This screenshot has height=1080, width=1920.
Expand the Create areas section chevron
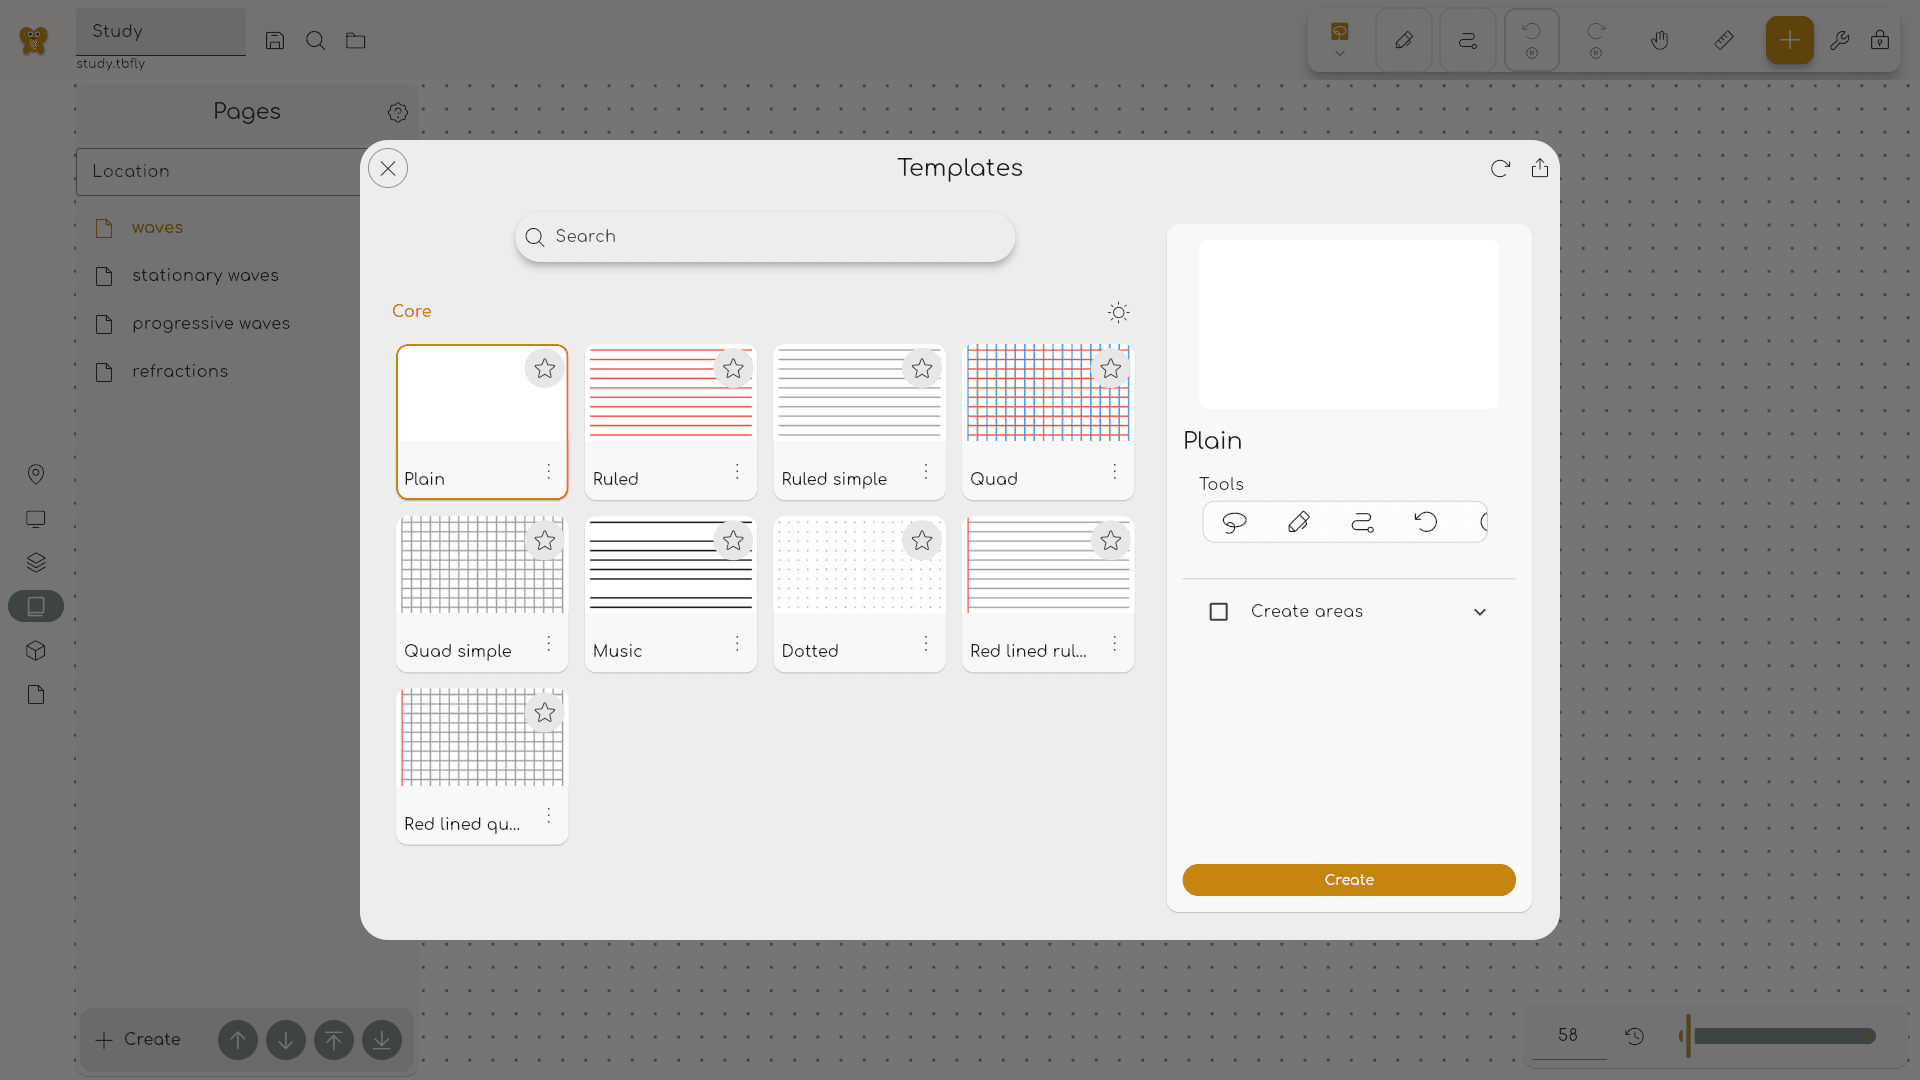pos(1480,612)
